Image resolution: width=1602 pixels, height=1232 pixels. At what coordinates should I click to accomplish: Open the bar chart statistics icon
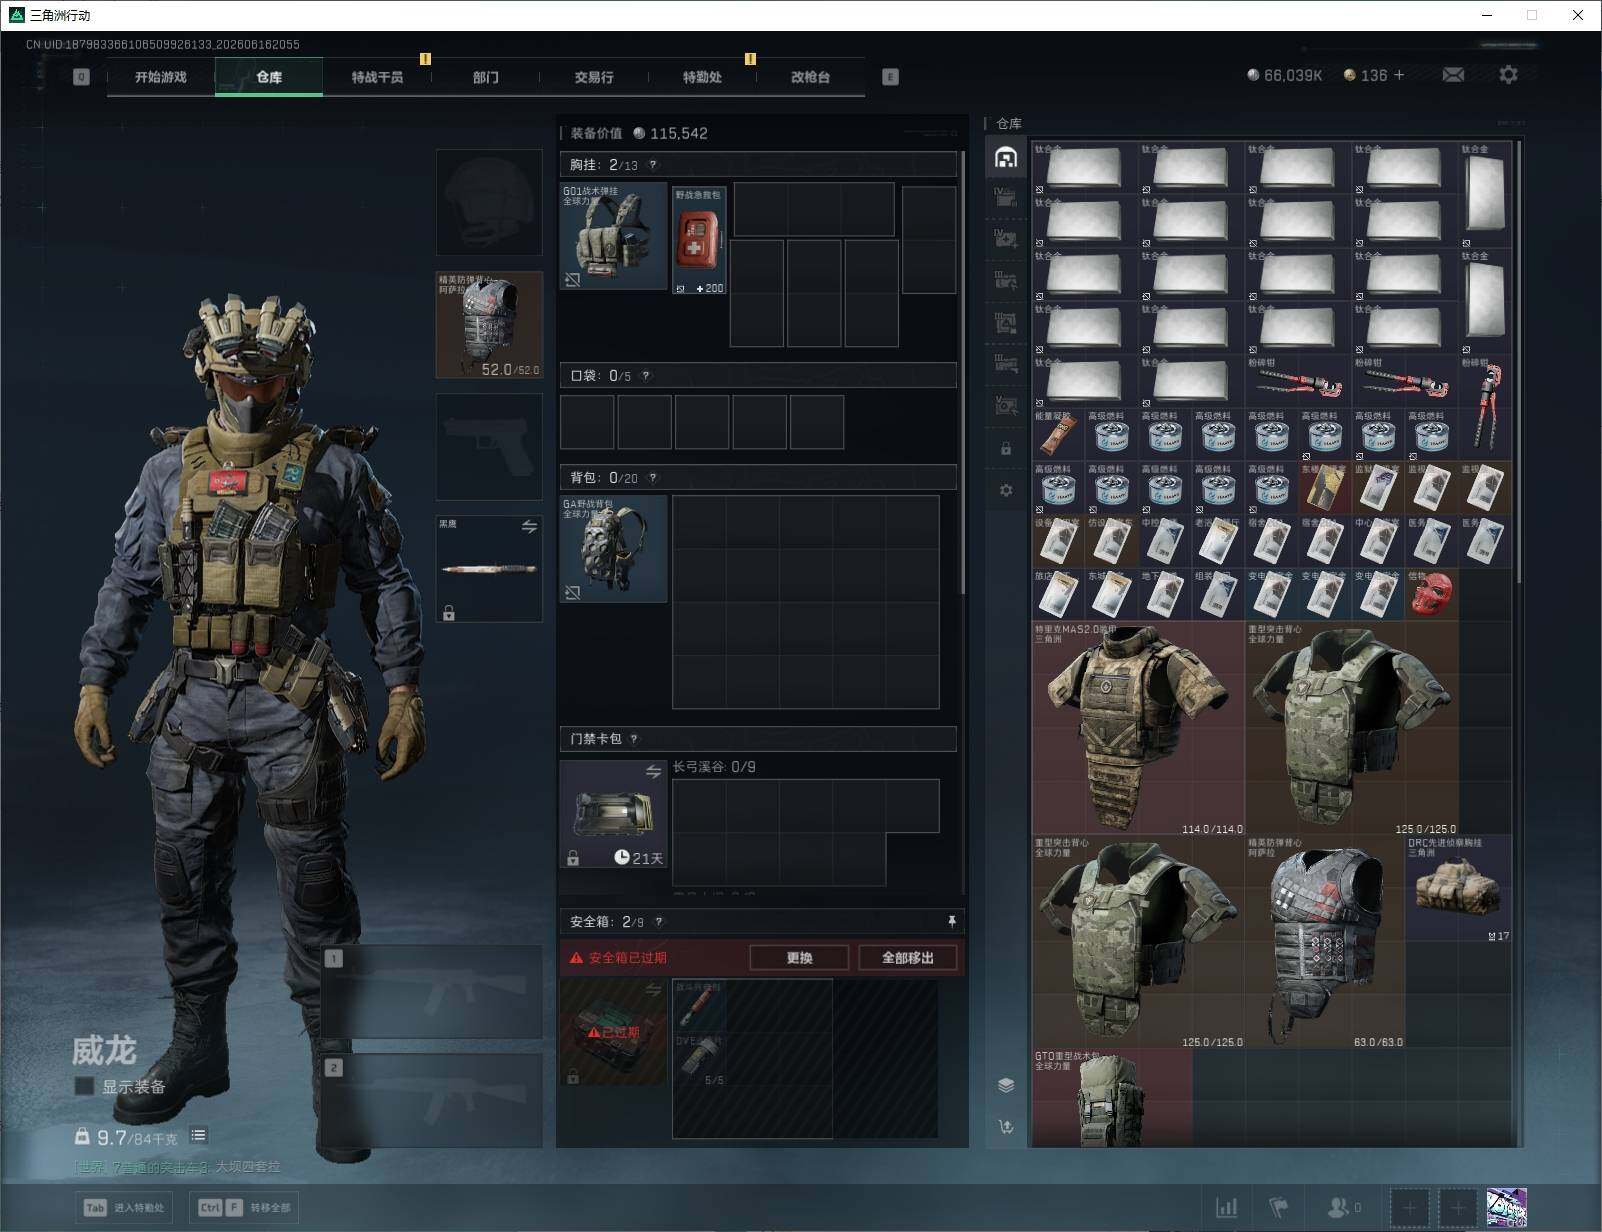coord(1226,1208)
